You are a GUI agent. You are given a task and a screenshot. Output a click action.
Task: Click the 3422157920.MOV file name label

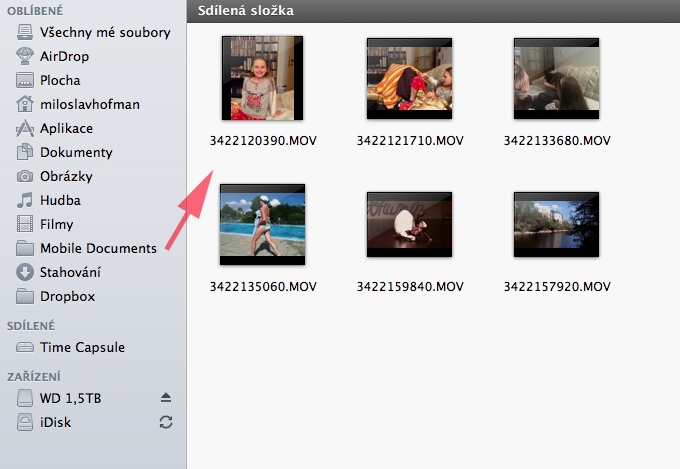pyautogui.click(x=556, y=287)
